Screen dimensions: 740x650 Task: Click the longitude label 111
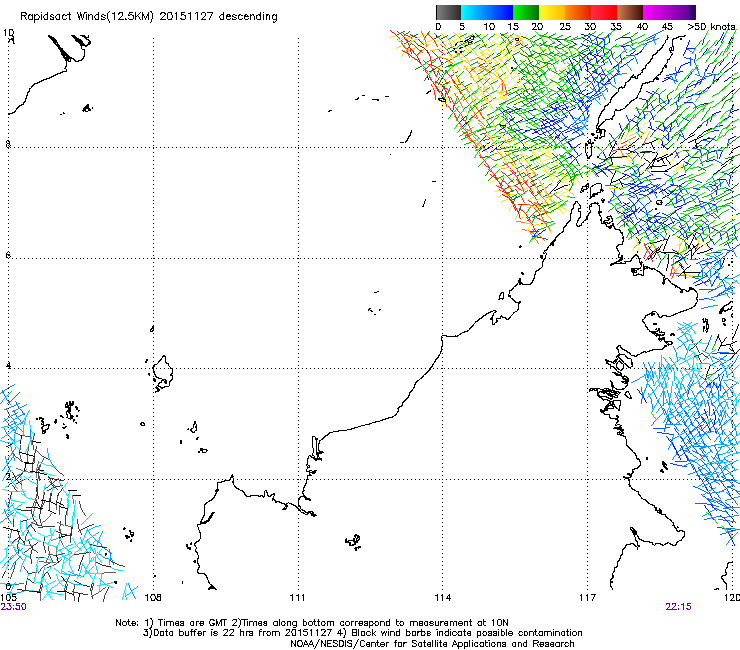(297, 598)
